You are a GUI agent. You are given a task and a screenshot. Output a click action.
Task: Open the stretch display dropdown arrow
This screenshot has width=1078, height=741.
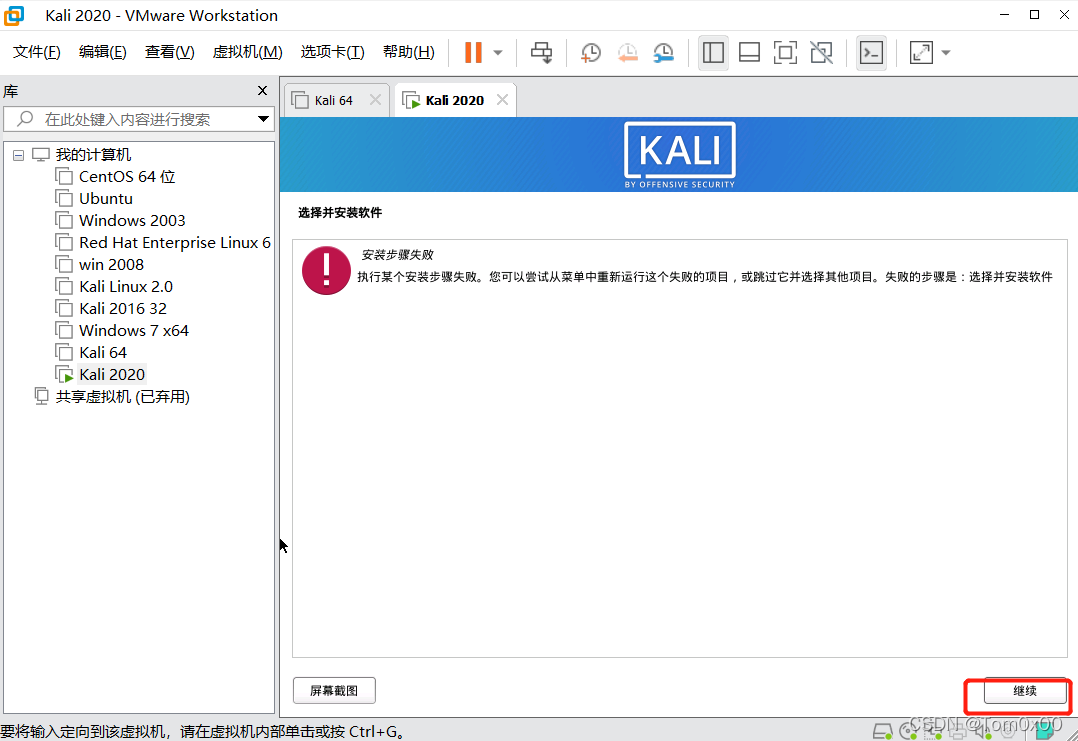[x=946, y=52]
